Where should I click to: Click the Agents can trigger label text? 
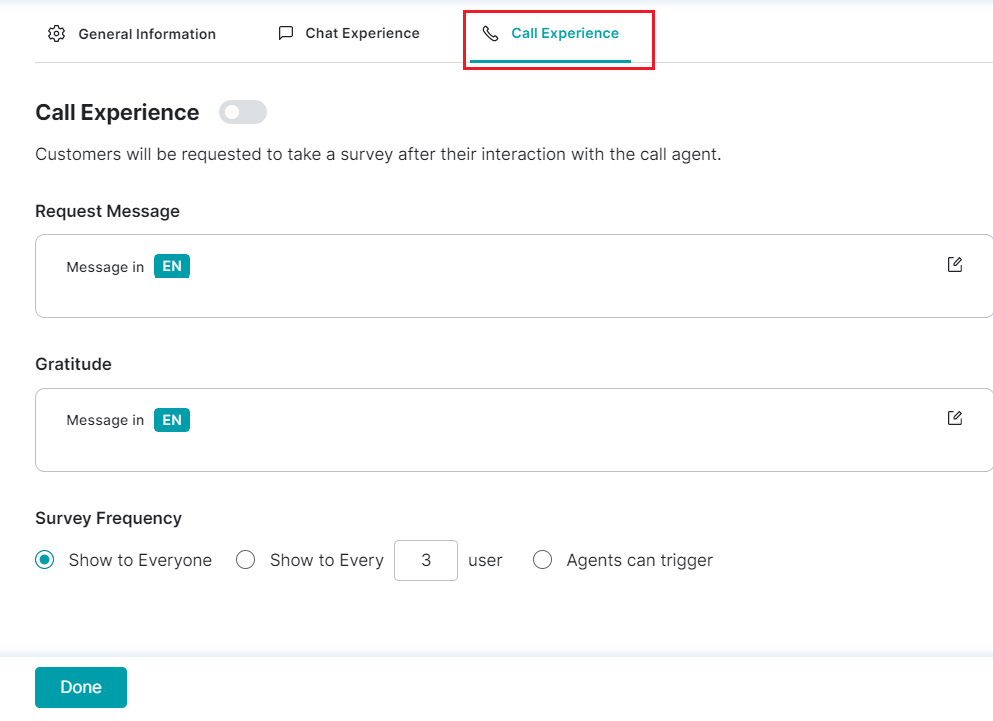pos(640,560)
